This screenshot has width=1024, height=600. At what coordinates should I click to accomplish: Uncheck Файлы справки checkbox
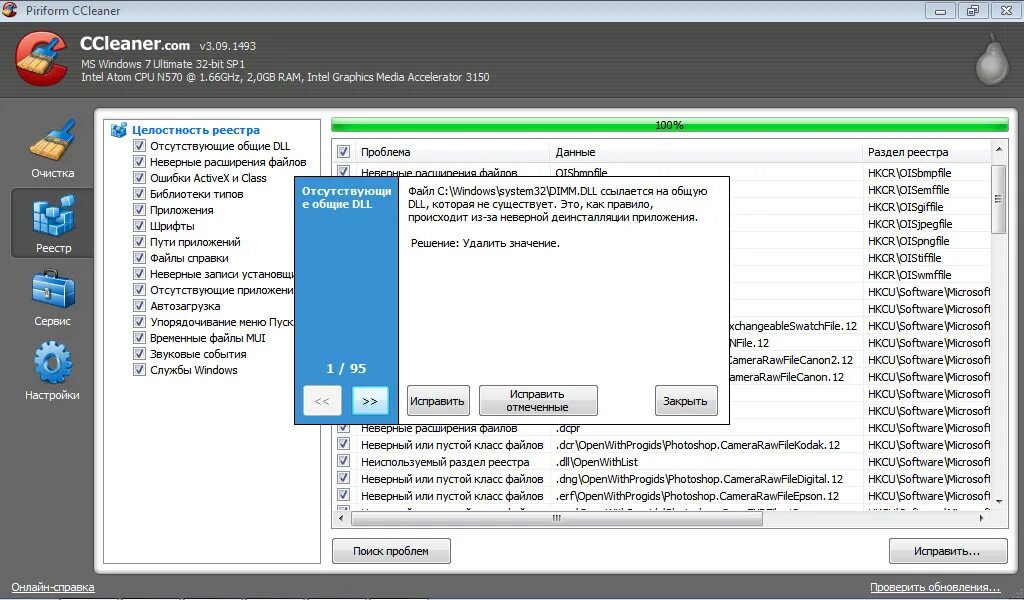(139, 257)
